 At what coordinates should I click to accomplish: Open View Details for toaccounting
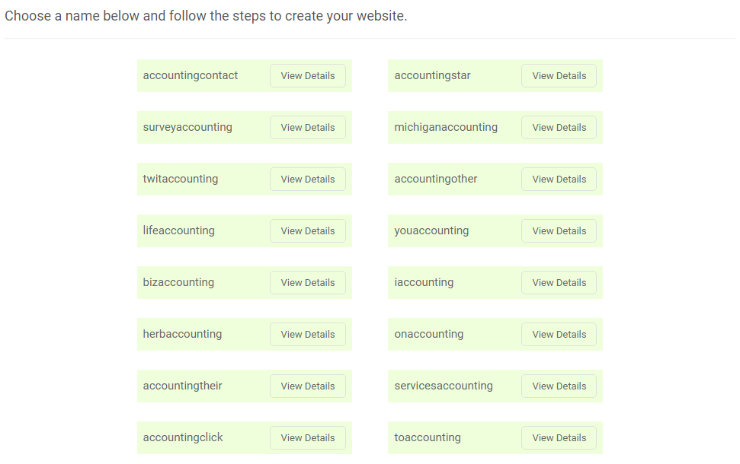tap(559, 438)
